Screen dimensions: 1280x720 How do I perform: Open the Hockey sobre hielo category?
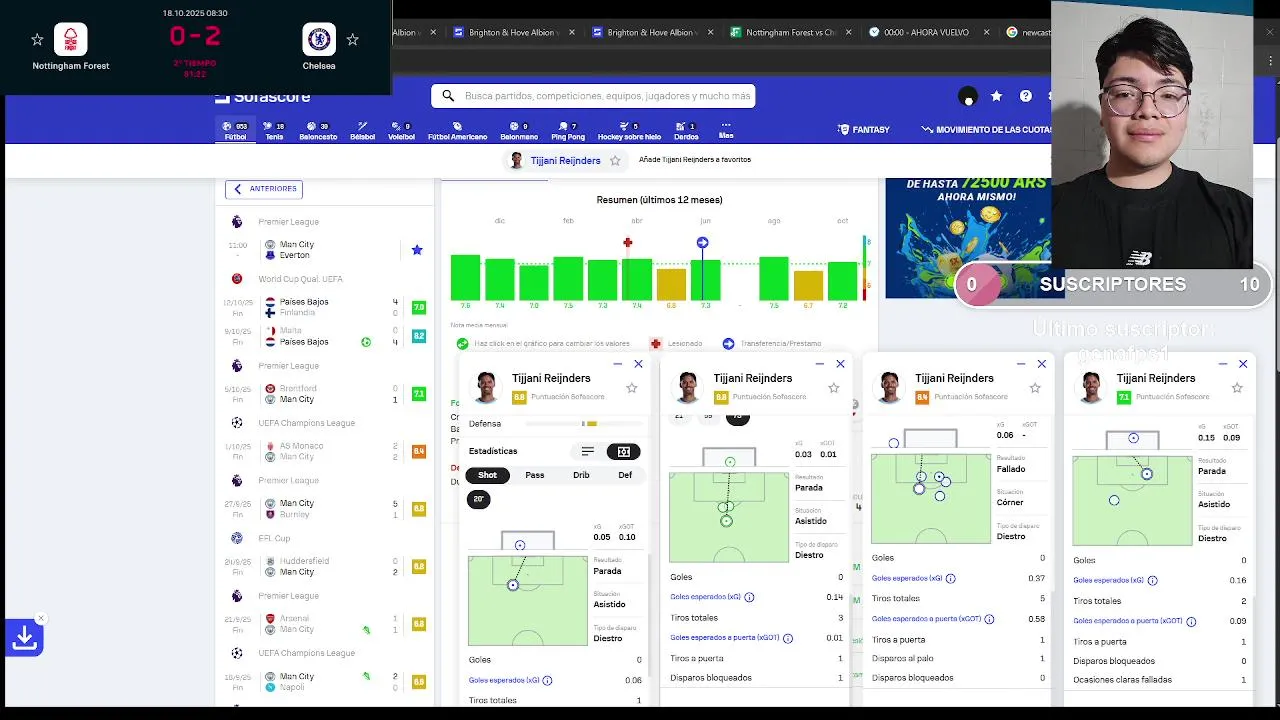pyautogui.click(x=629, y=131)
